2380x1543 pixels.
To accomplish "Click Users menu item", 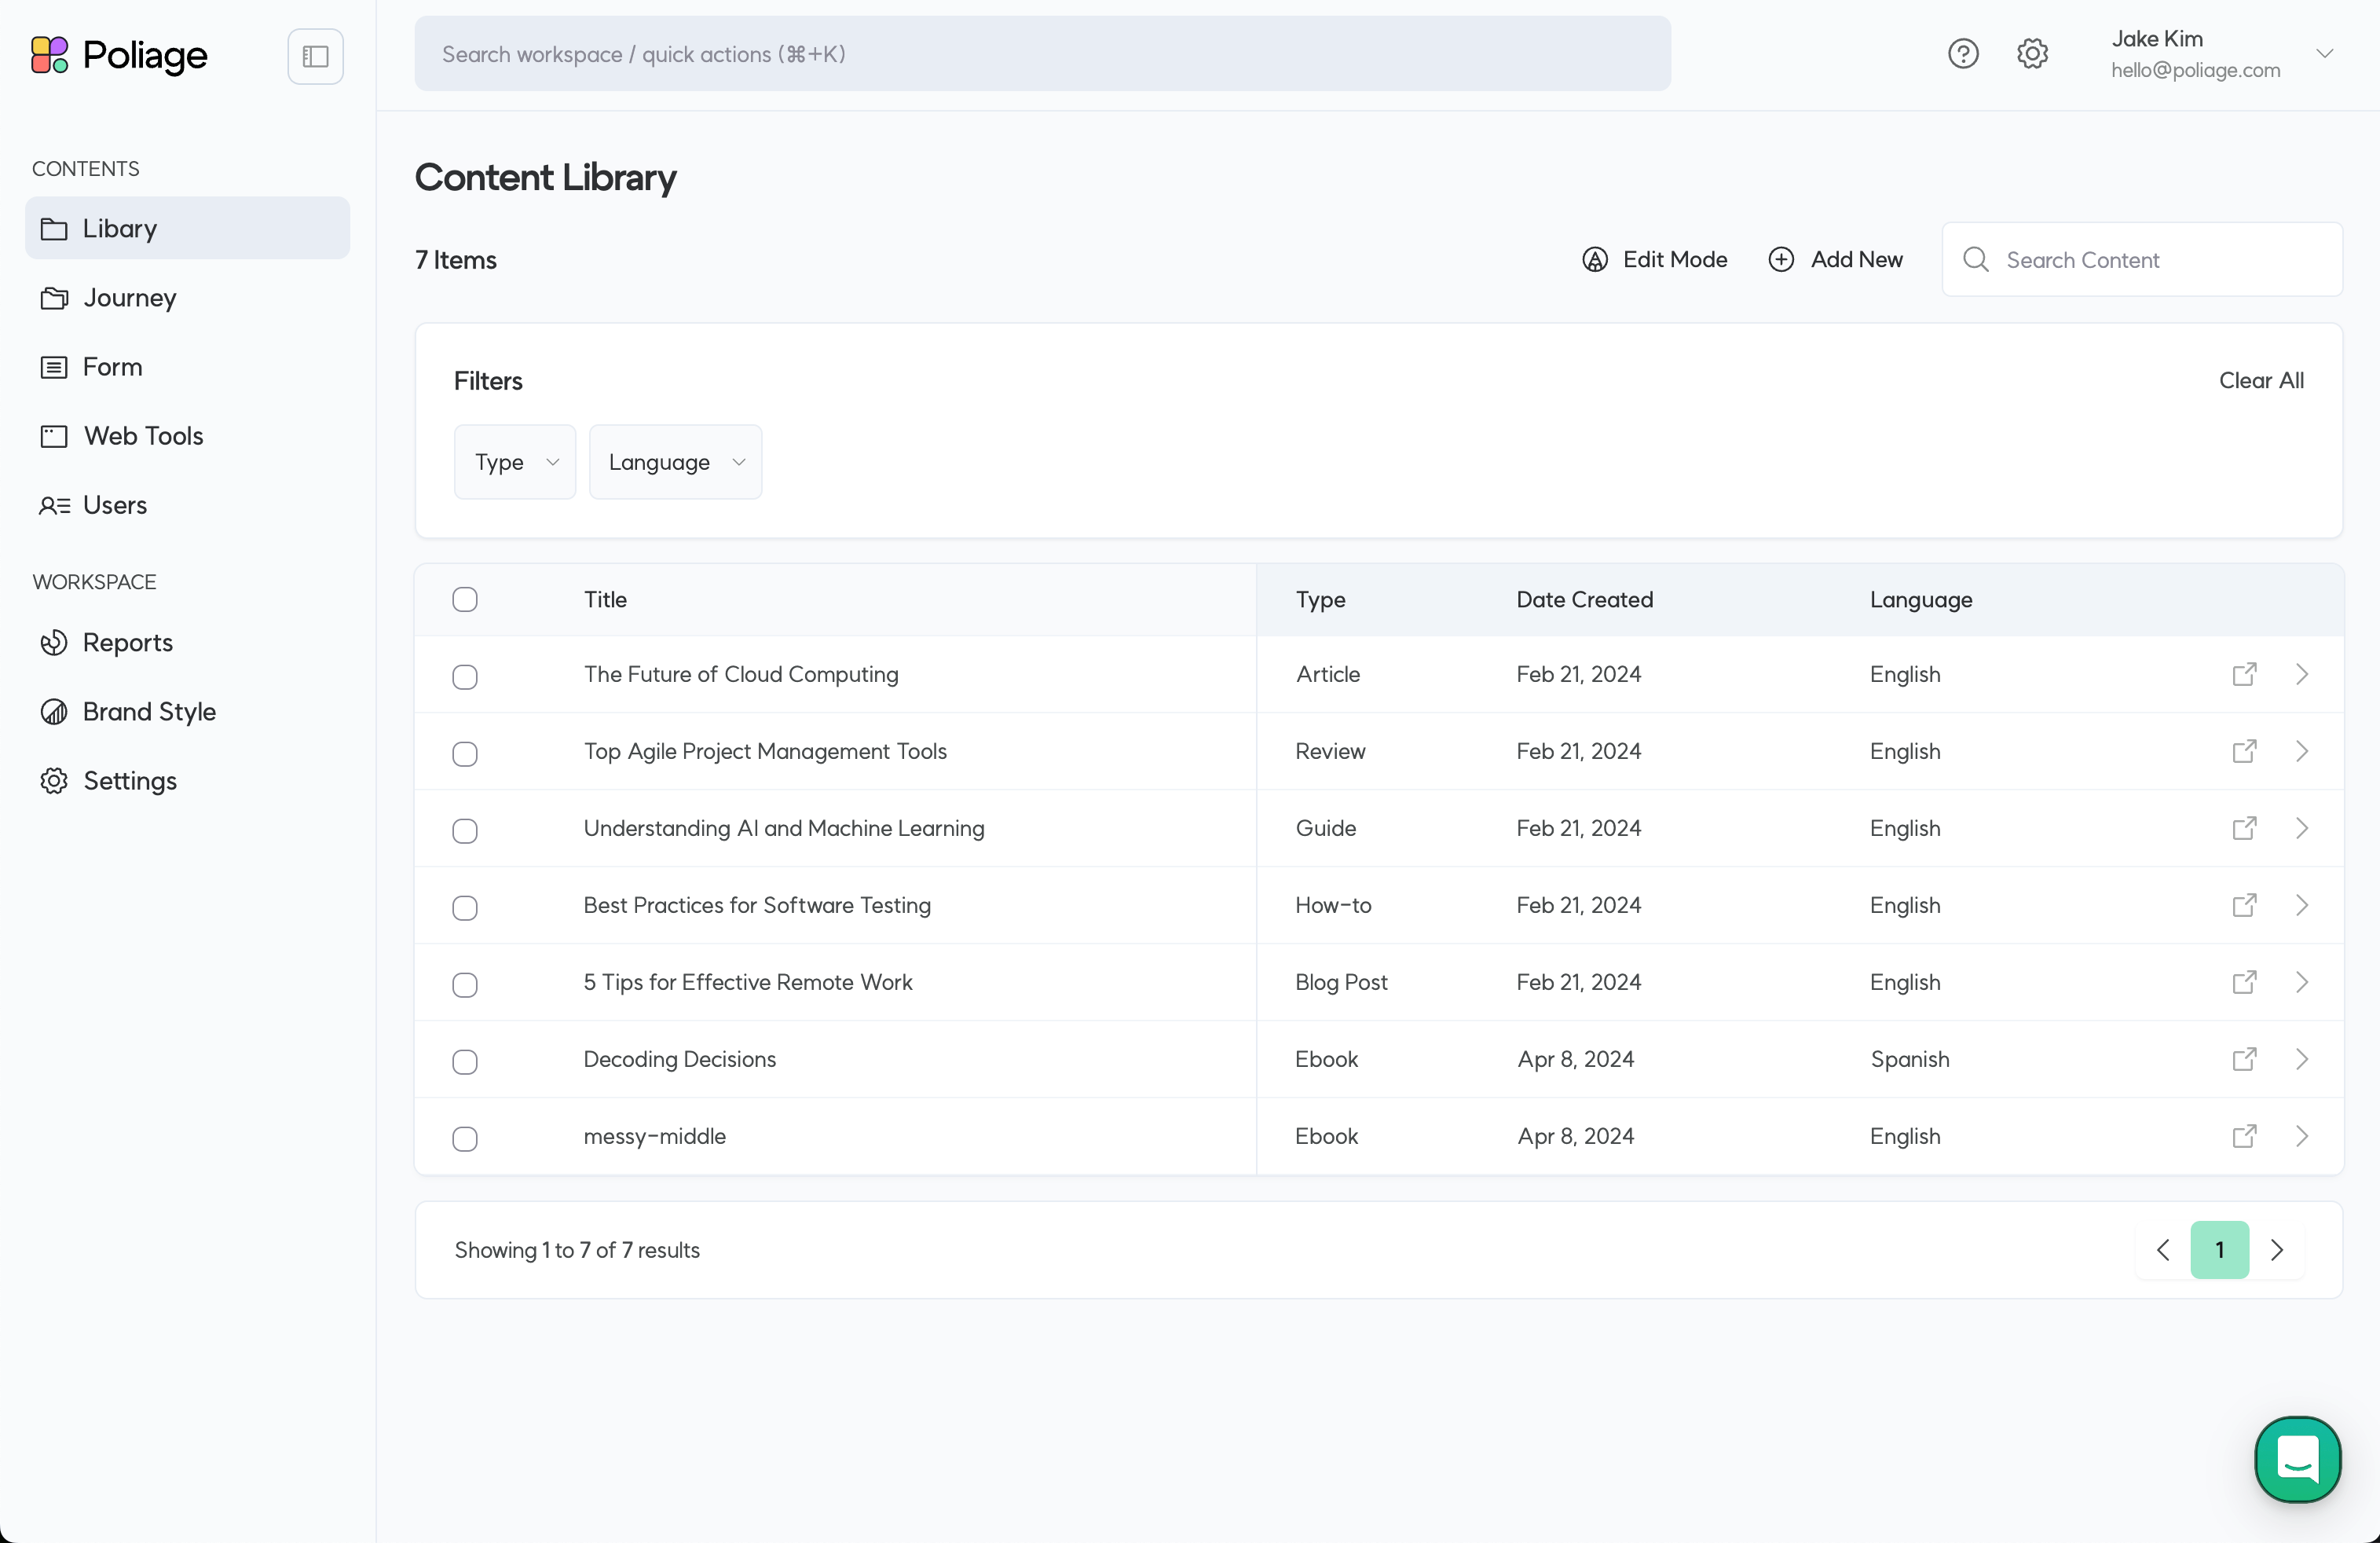I will point(115,505).
